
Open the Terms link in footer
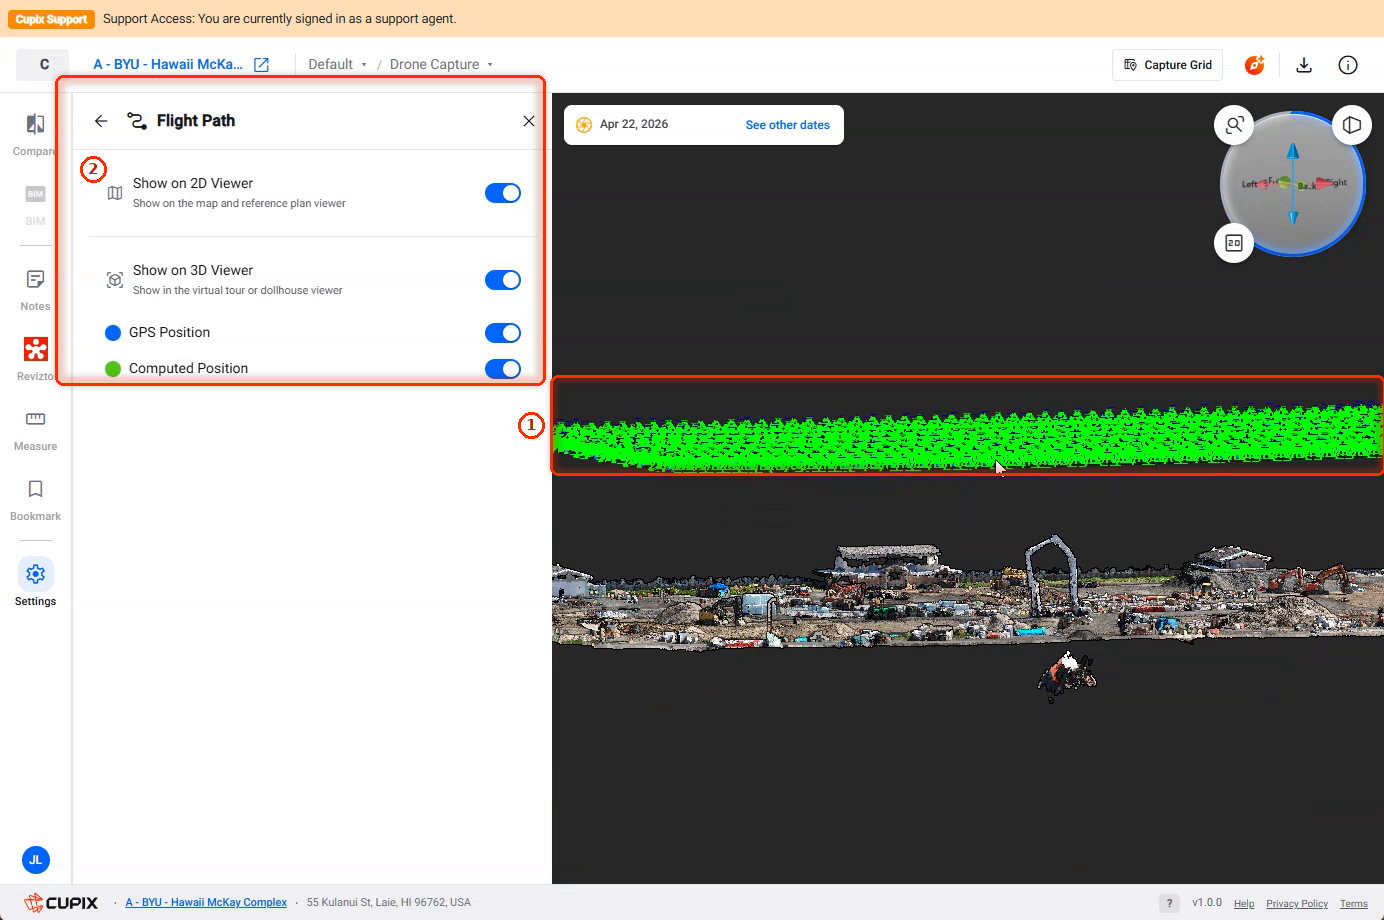click(1354, 904)
